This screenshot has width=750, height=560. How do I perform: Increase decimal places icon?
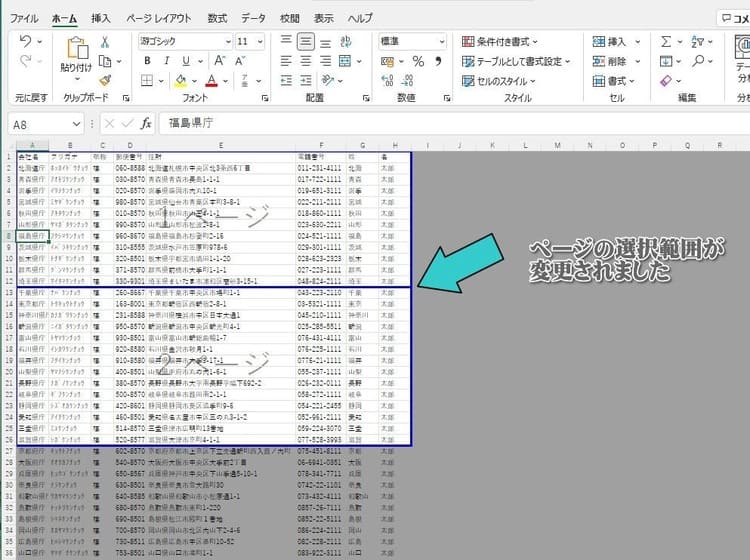pyautogui.click(x=387, y=80)
